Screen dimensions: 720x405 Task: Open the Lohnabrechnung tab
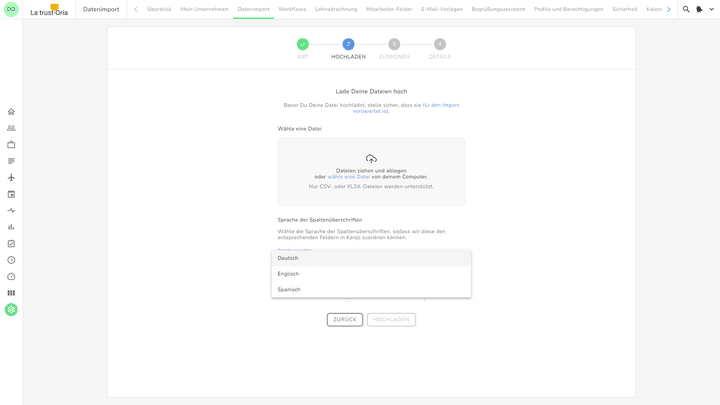[336, 9]
